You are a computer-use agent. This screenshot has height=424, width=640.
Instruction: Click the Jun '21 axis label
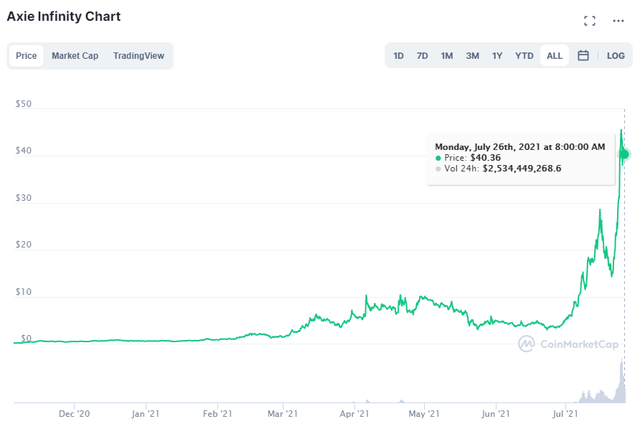tap(496, 414)
